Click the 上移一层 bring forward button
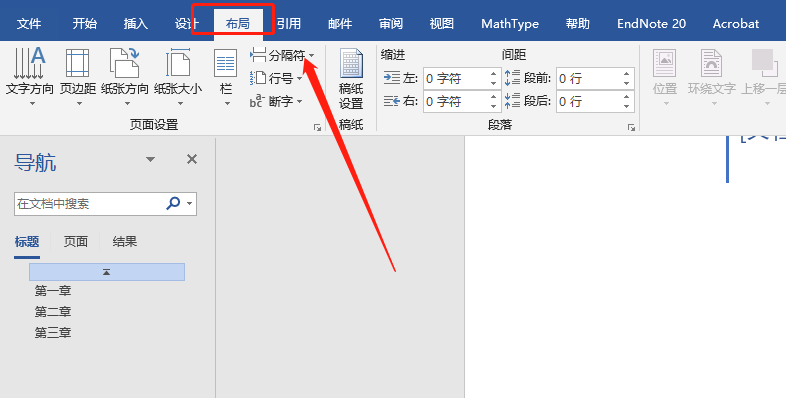786x398 pixels. [x=763, y=77]
